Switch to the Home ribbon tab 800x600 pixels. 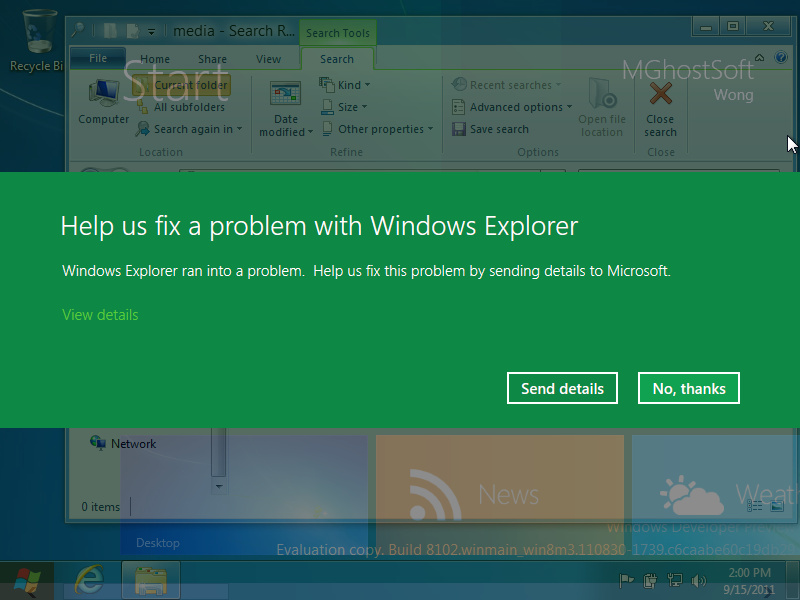(x=155, y=59)
